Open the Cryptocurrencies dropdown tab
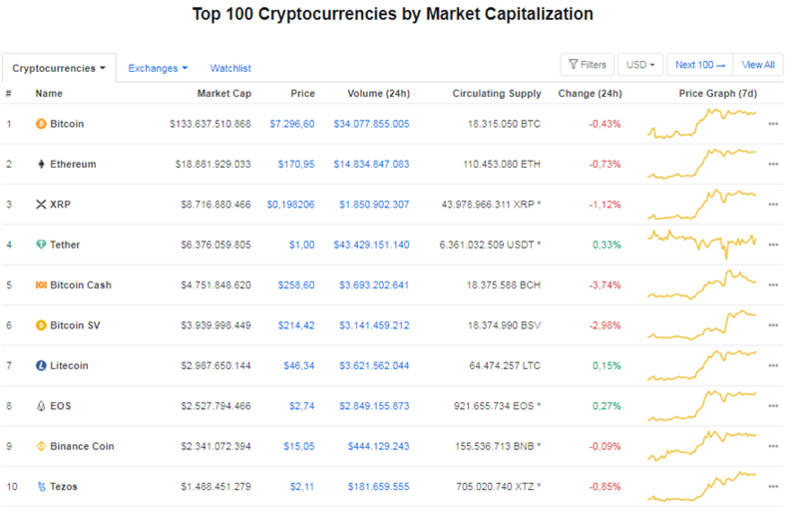798x507 pixels. click(x=59, y=68)
